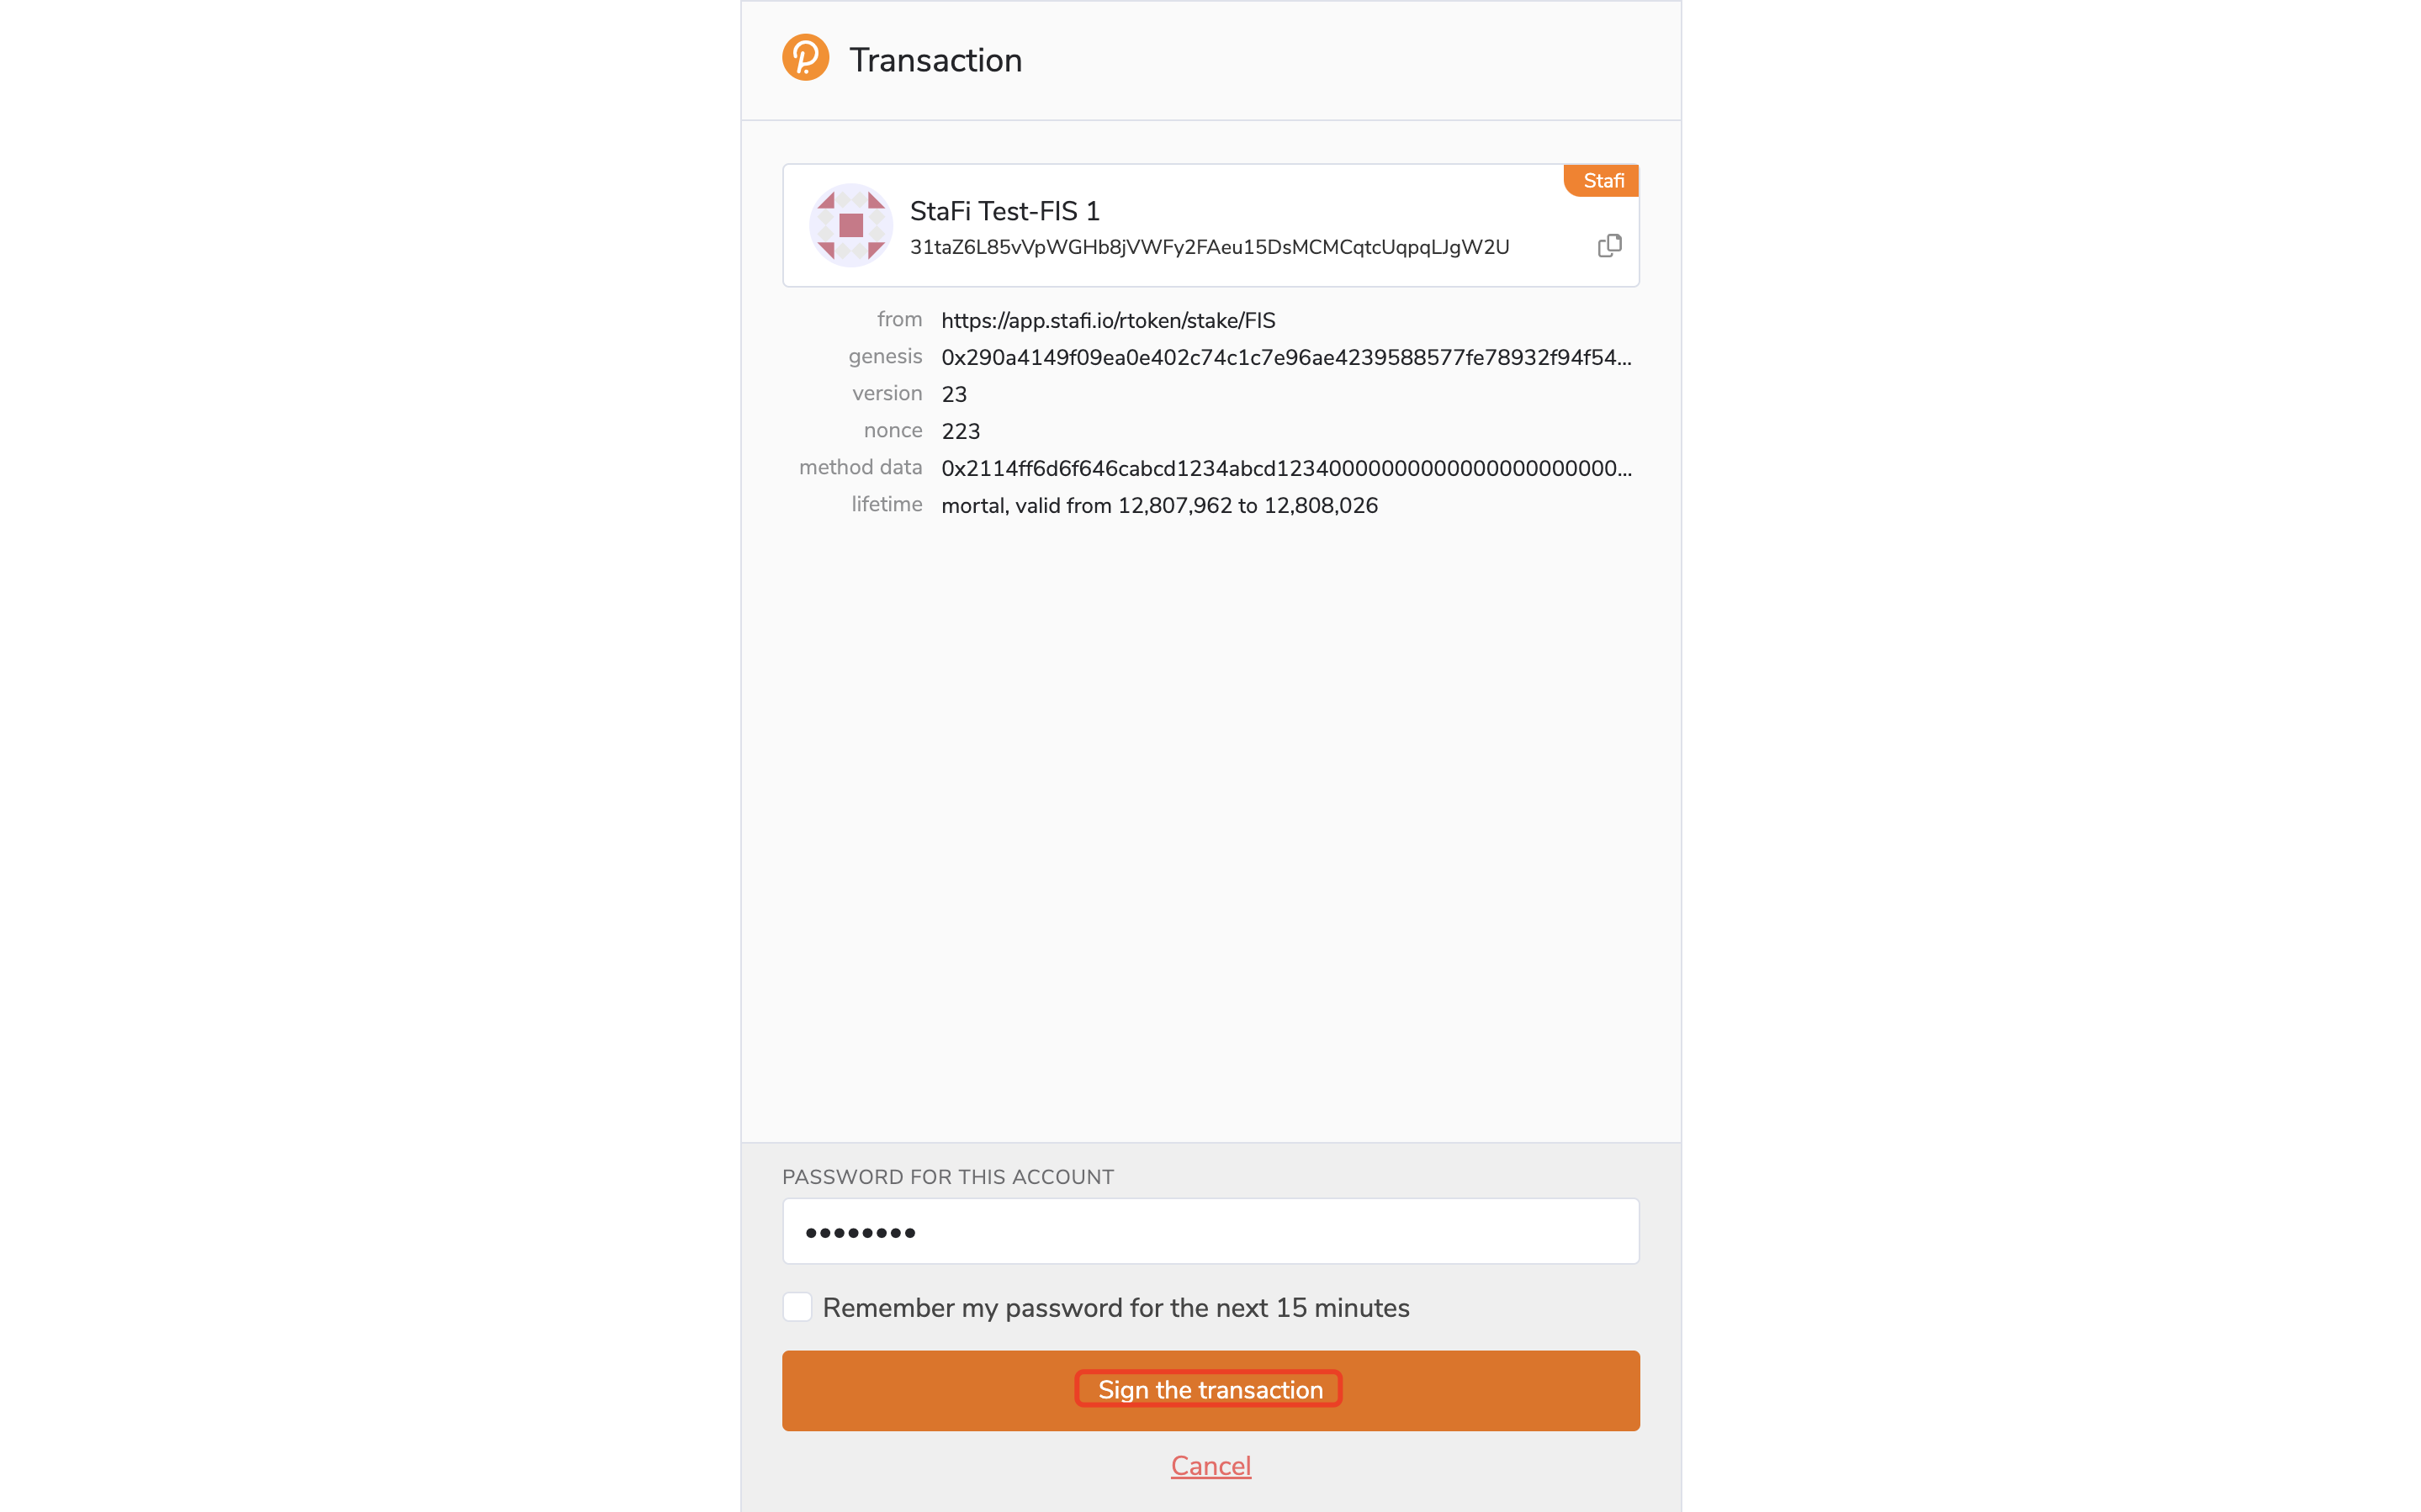Click the Transaction header title
Image resolution: width=2421 pixels, height=1512 pixels.
(x=935, y=60)
